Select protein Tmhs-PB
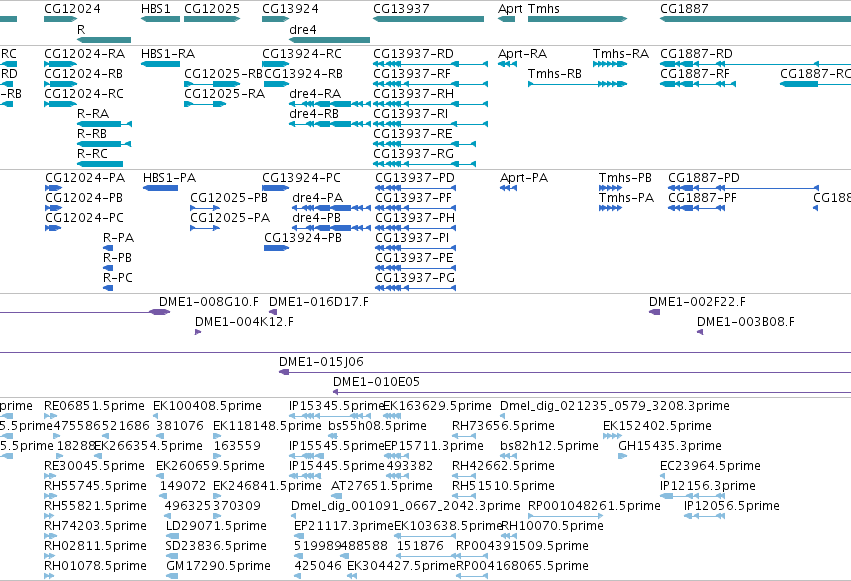 (625, 178)
